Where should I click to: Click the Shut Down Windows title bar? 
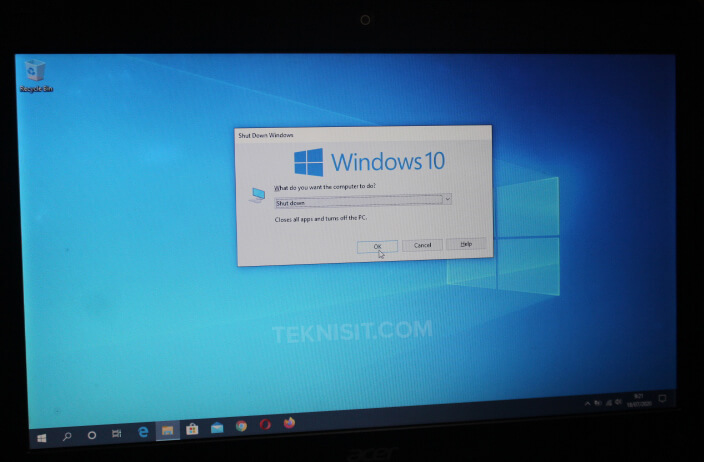pos(363,134)
